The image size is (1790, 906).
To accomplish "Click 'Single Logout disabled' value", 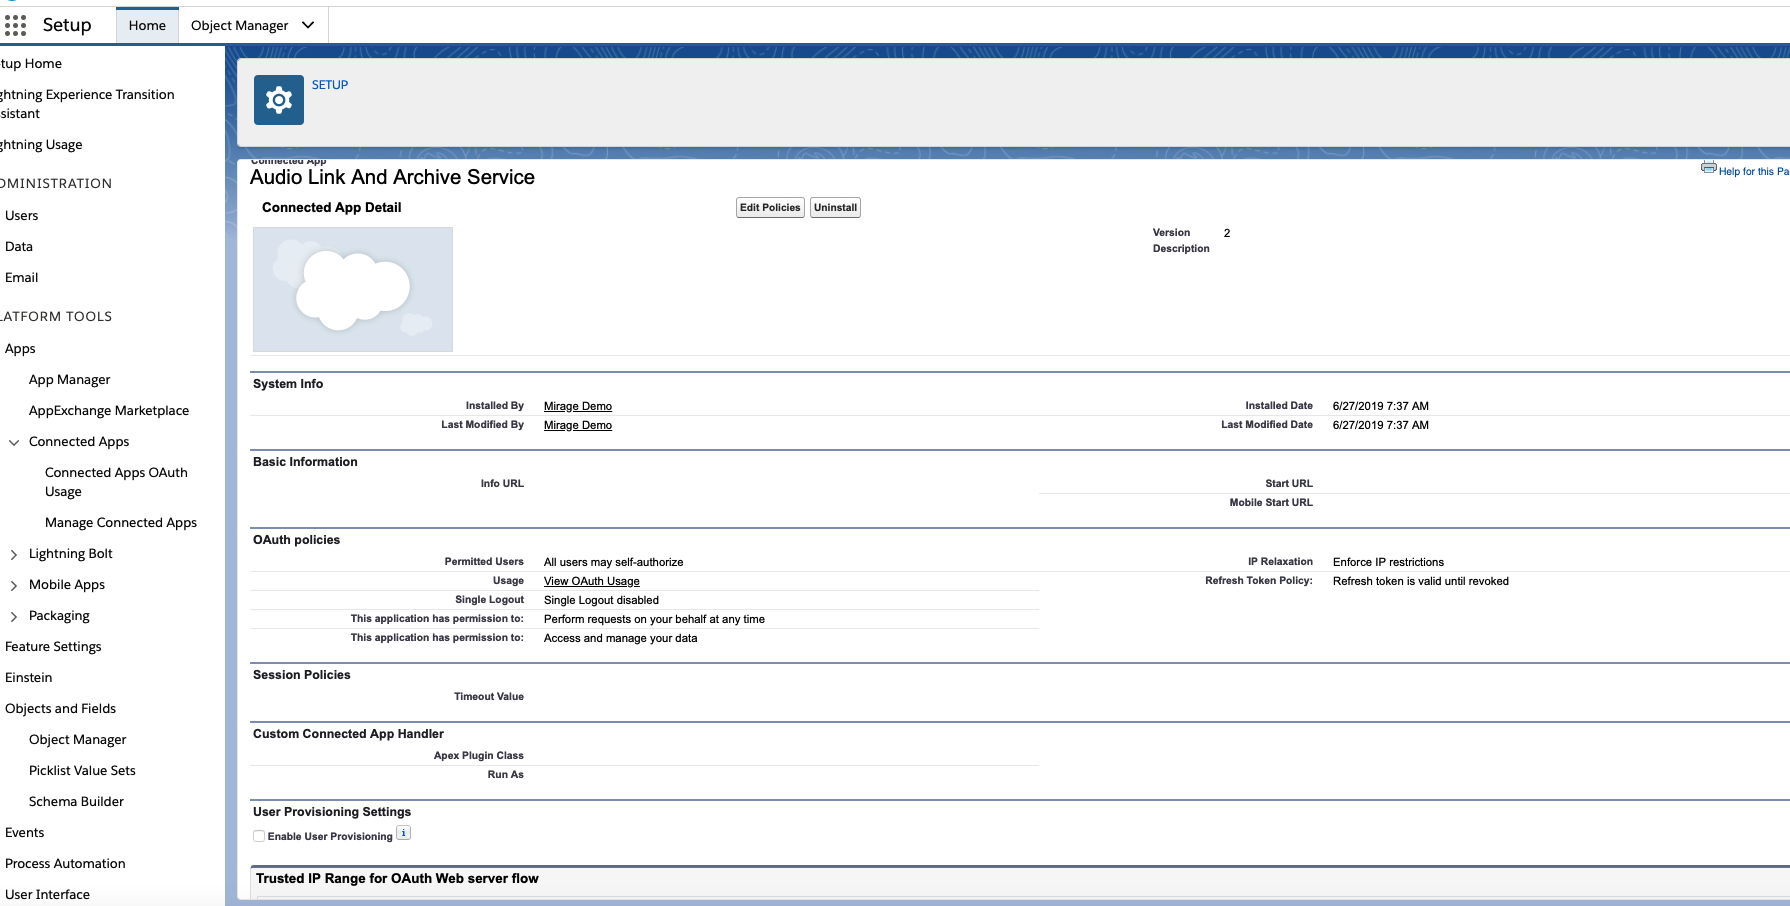I will point(601,600).
